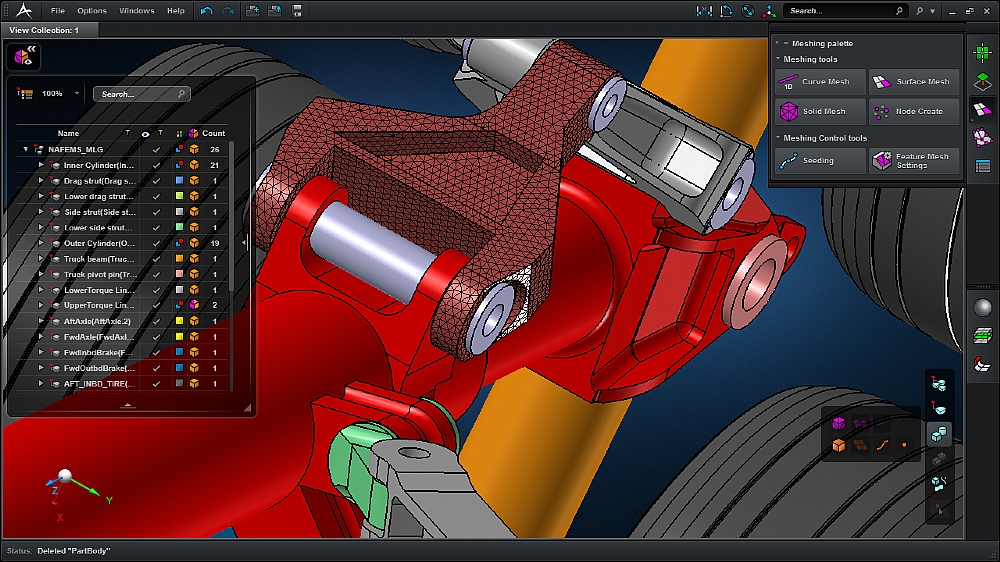The image size is (1000, 562).
Task: Toggle visibility check for FwdOutbdBrake row
Action: (156, 368)
